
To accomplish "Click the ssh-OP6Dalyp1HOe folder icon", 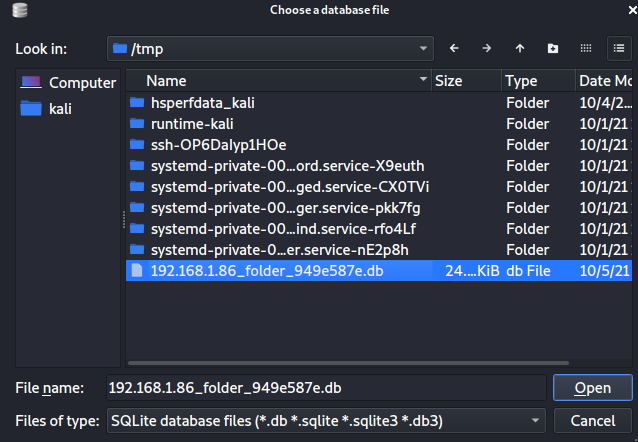I will (x=137, y=144).
